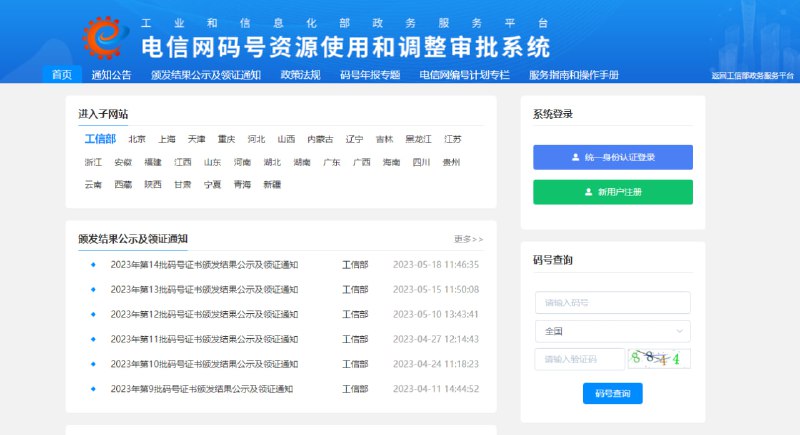Click 统一身份认证登录 button
The image size is (800, 435).
613,157
